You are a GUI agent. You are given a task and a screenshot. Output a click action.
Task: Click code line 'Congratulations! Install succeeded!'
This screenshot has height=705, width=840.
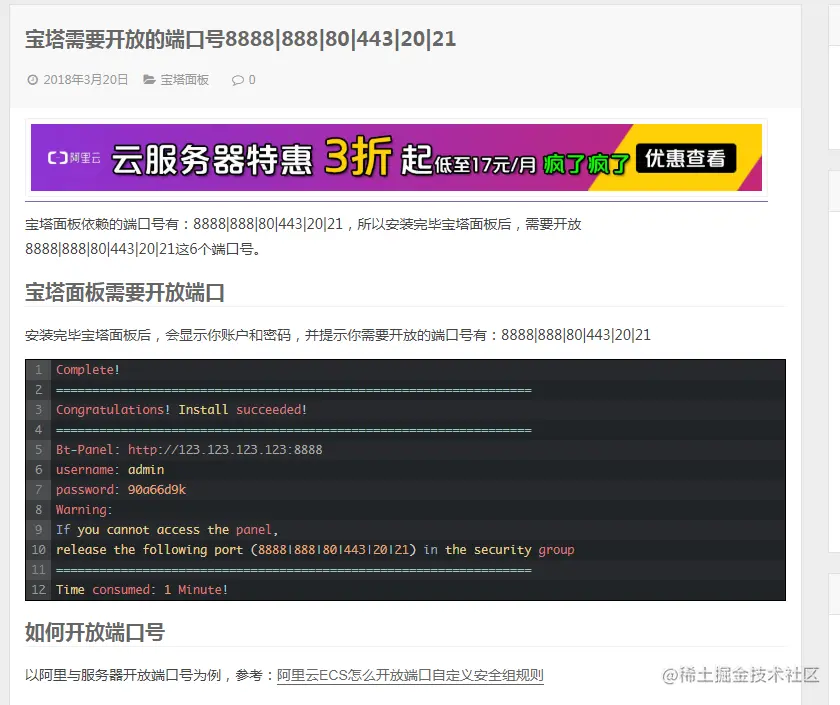(x=181, y=410)
